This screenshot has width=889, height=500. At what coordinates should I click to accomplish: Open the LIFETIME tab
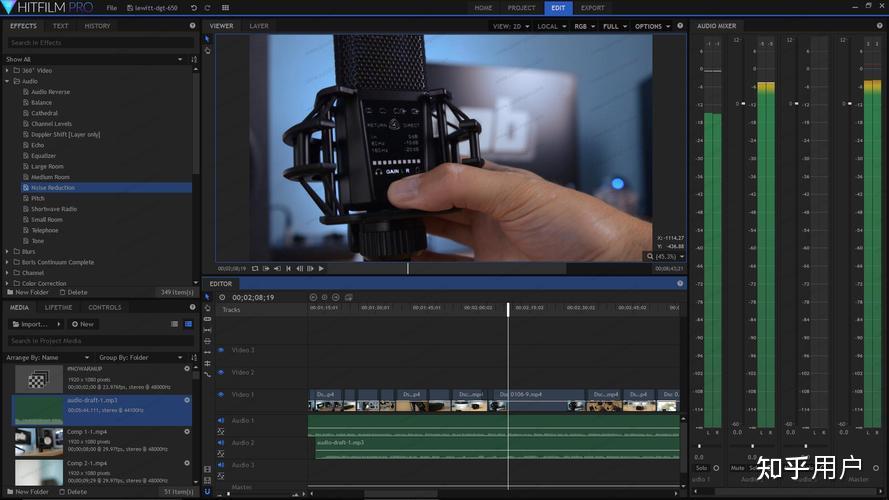[59, 308]
